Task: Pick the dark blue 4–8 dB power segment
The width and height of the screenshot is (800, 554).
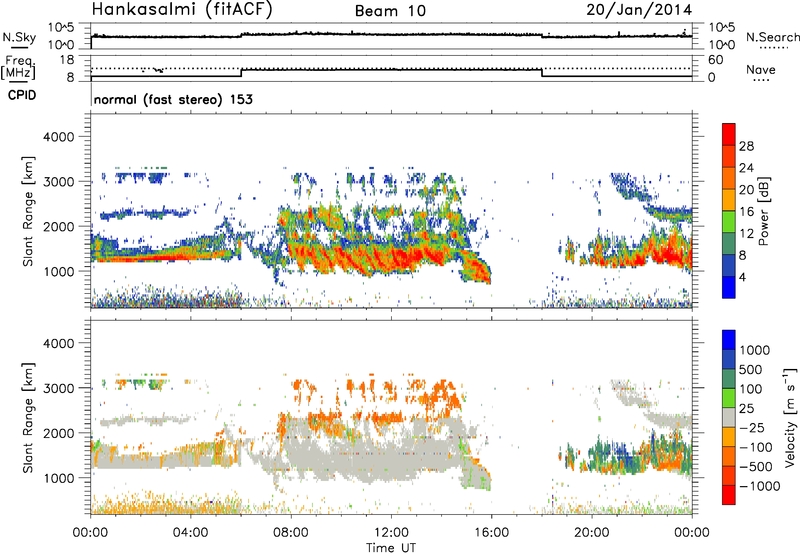Action: (729, 265)
